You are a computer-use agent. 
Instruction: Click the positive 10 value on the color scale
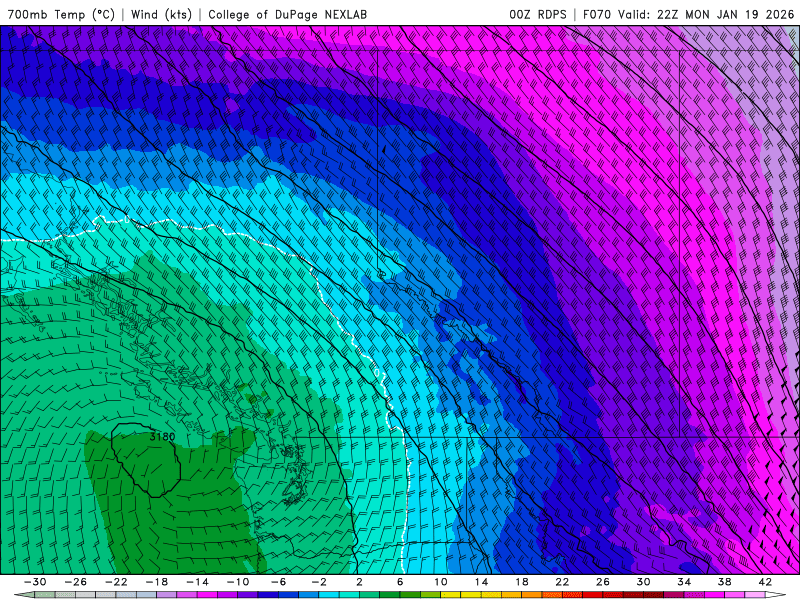(x=440, y=582)
